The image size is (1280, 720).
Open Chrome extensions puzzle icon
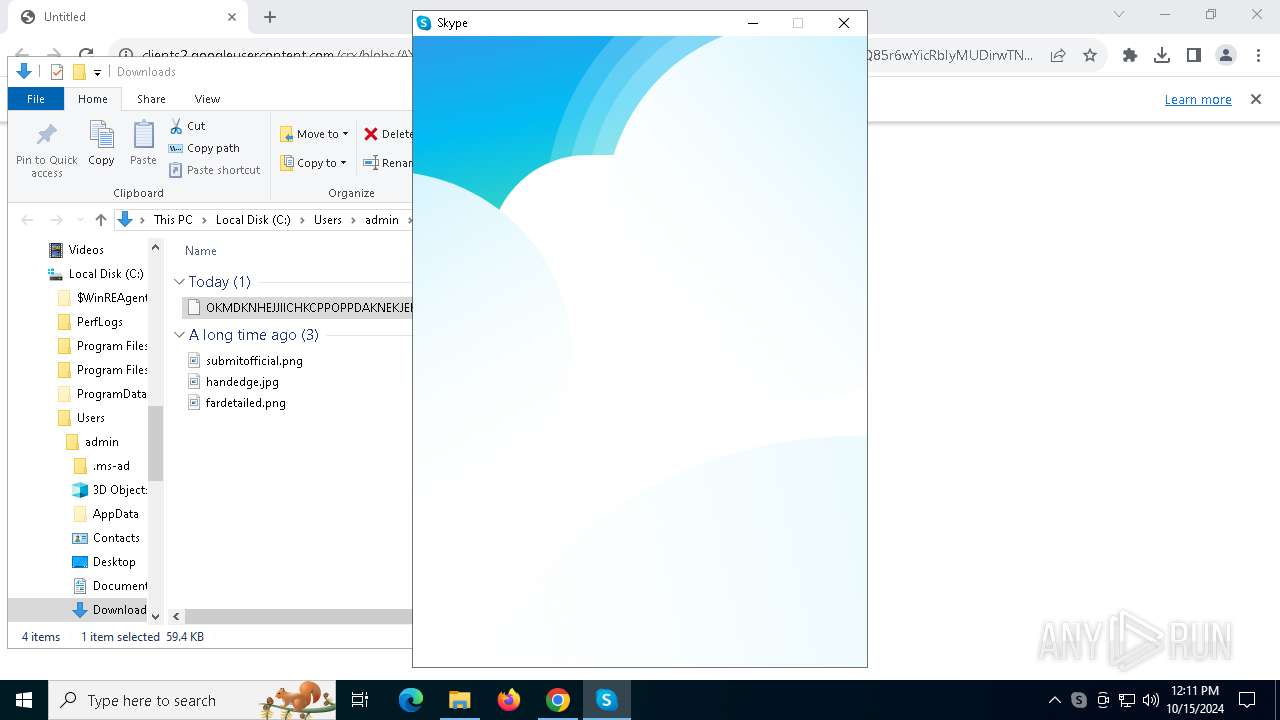pos(1130,56)
